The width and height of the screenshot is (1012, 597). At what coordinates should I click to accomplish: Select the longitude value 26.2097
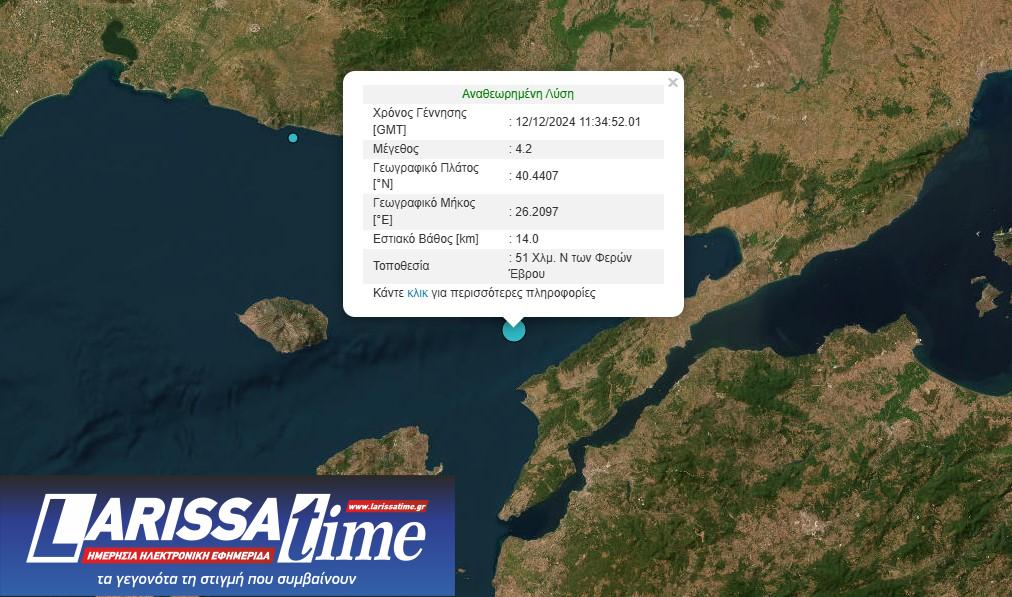pyautogui.click(x=536, y=212)
